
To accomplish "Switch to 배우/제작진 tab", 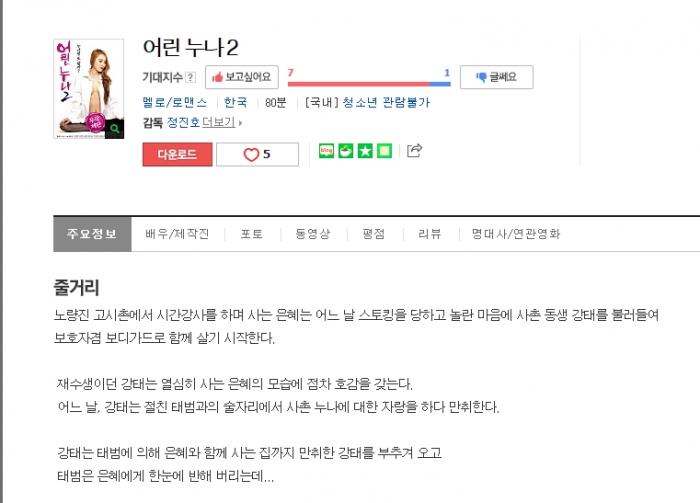I will (177, 234).
